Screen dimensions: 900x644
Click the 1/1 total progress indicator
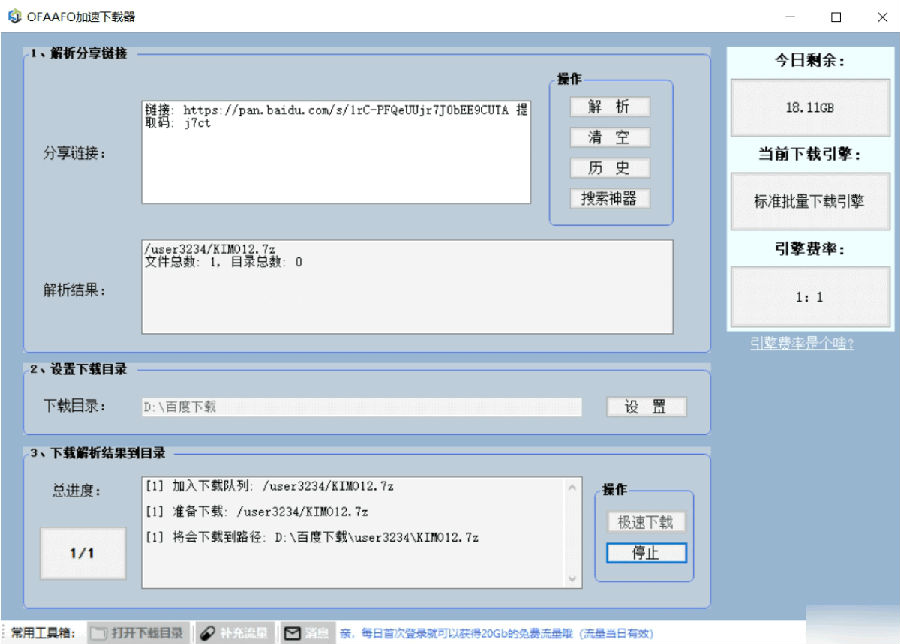coord(83,553)
